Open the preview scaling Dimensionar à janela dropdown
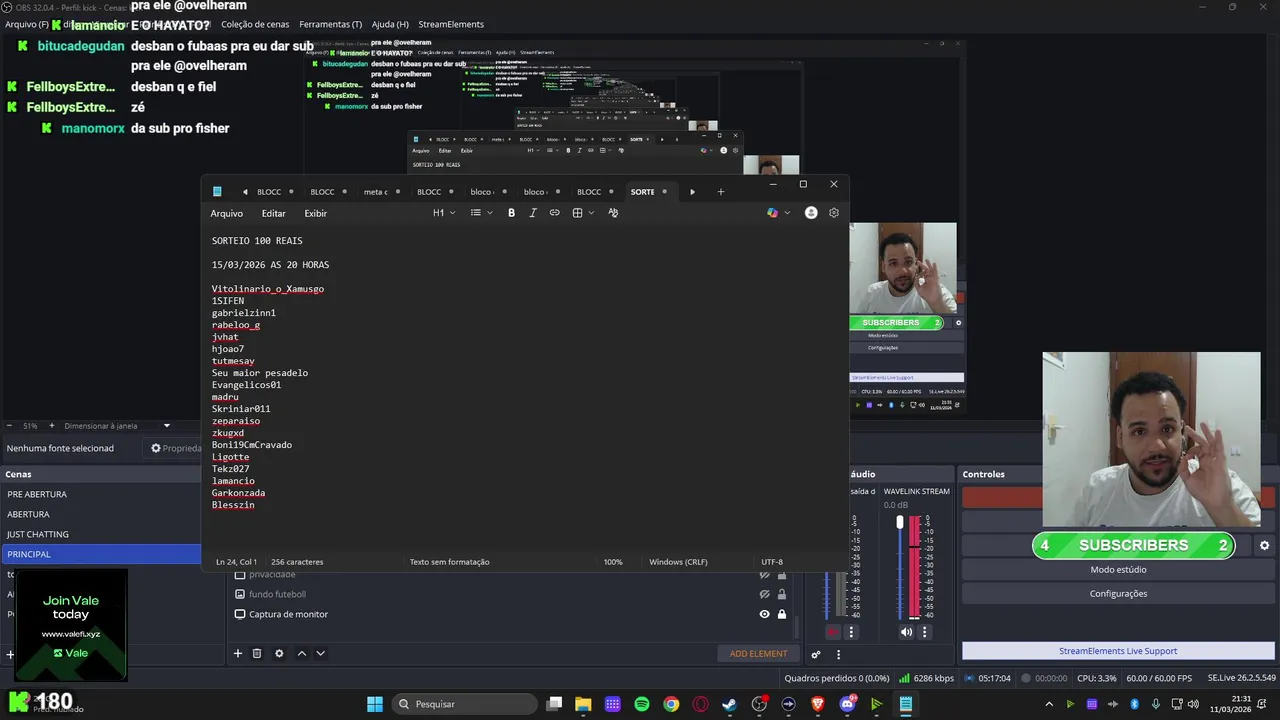 click(116, 426)
